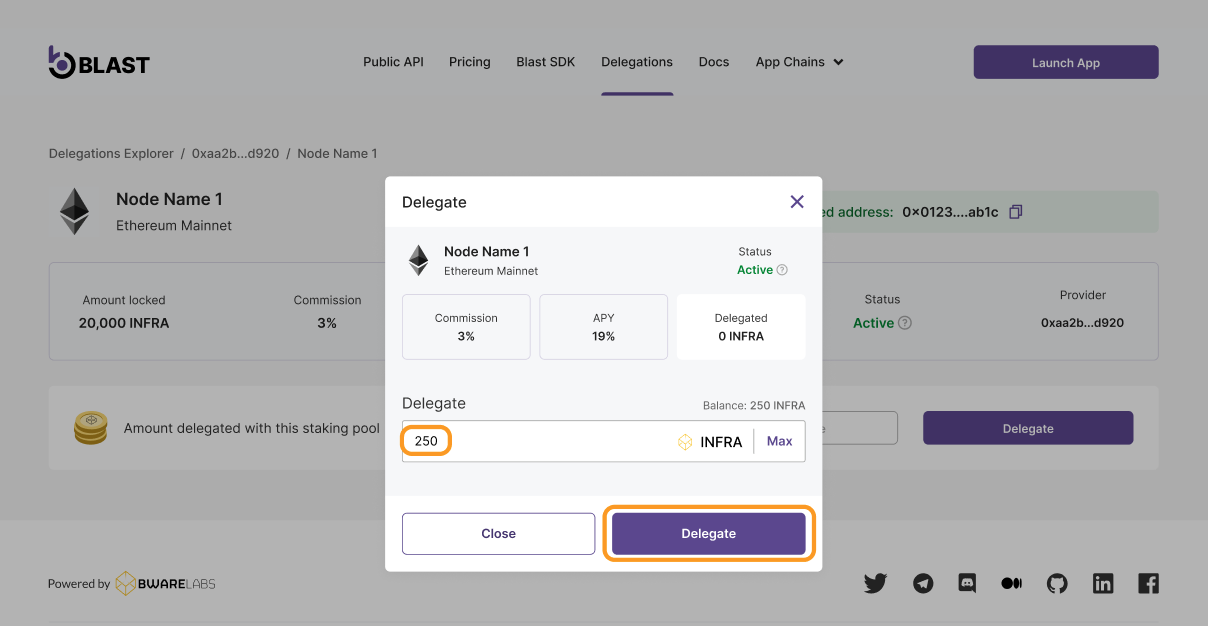
Task: Copy the delegated address with copy icon
Action: click(1016, 212)
